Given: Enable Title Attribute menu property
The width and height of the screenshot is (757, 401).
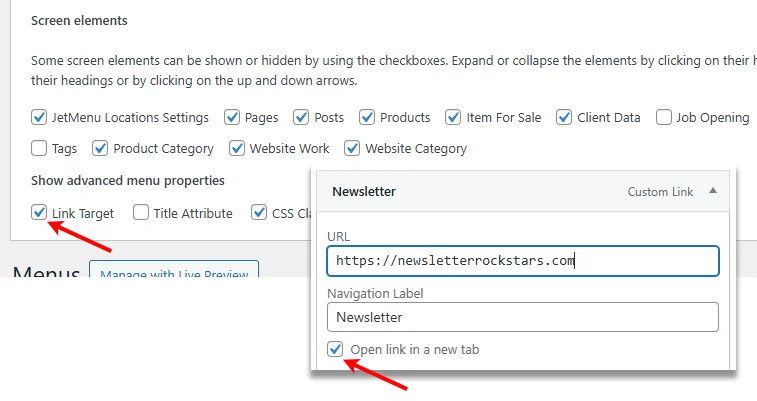Looking at the screenshot, I should pos(141,212).
